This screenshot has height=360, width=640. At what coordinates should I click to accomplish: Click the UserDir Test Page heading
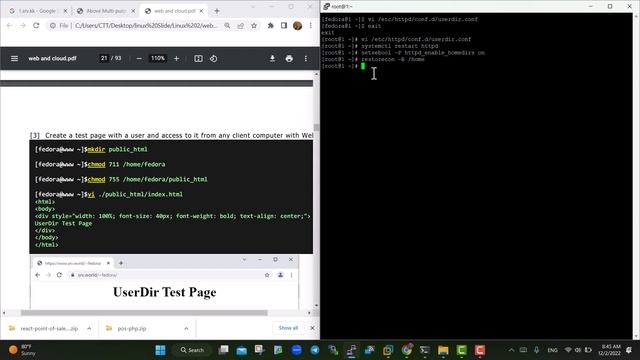click(x=164, y=292)
